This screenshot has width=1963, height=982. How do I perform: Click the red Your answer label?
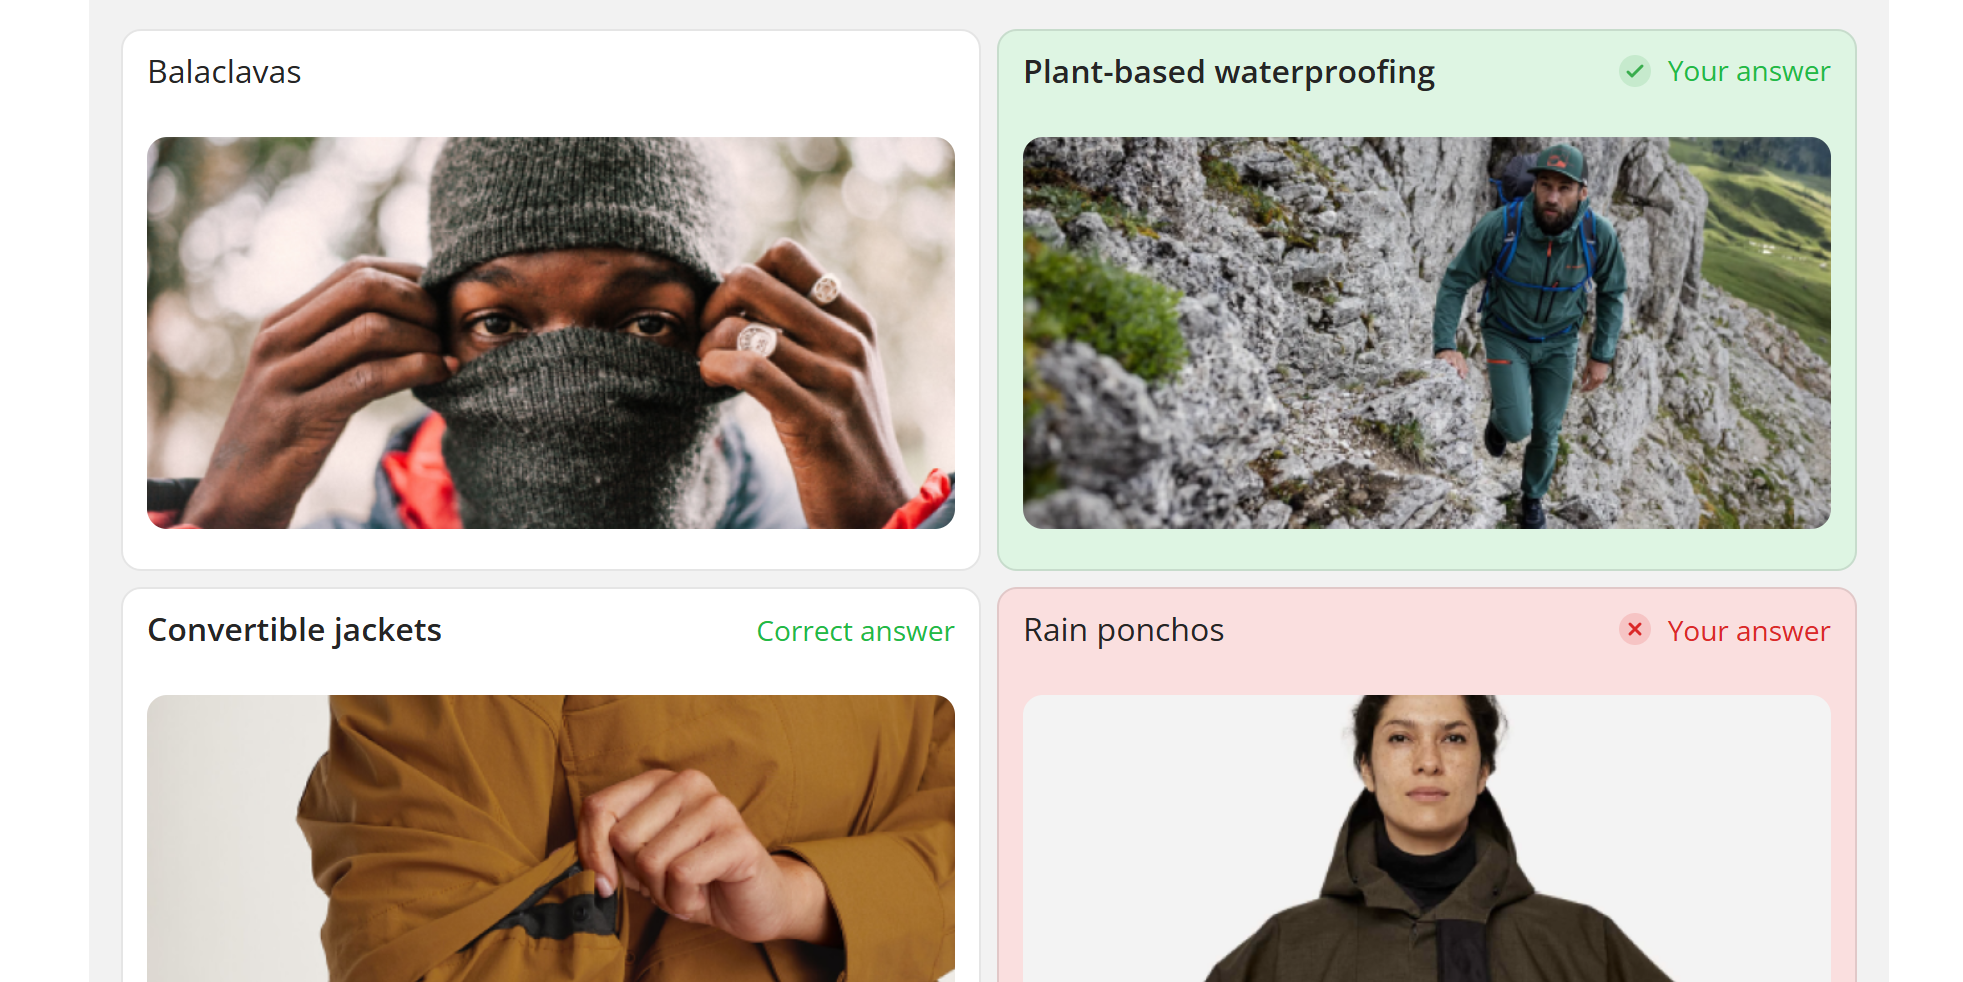1748,631
